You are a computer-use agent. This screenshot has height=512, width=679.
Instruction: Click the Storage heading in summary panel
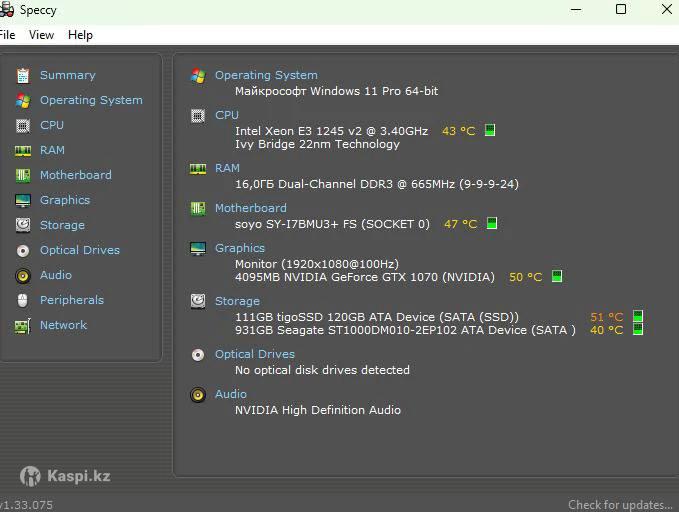click(237, 301)
